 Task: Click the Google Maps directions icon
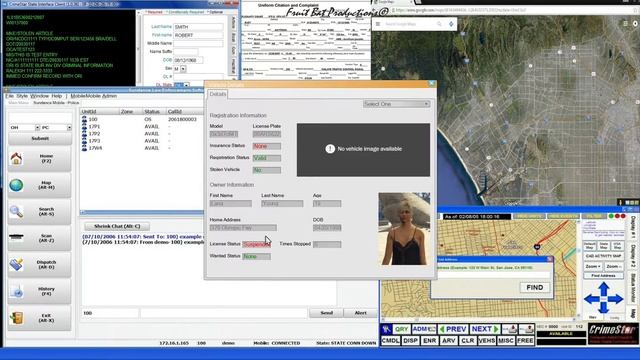point(451,24)
